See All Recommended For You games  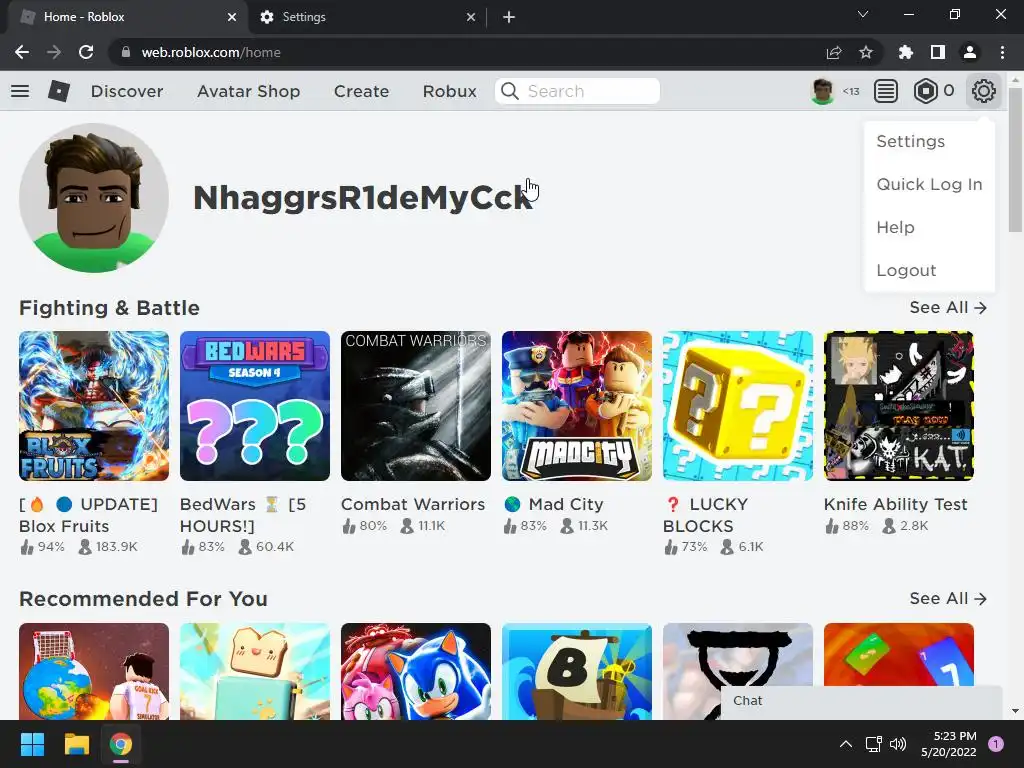(x=948, y=598)
